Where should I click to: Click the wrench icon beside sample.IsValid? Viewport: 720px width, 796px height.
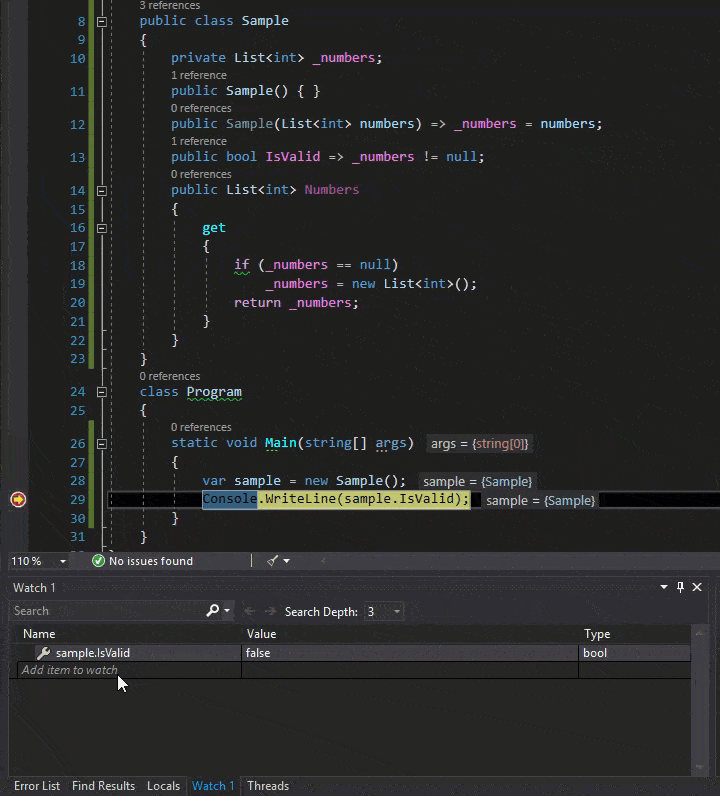coord(44,653)
